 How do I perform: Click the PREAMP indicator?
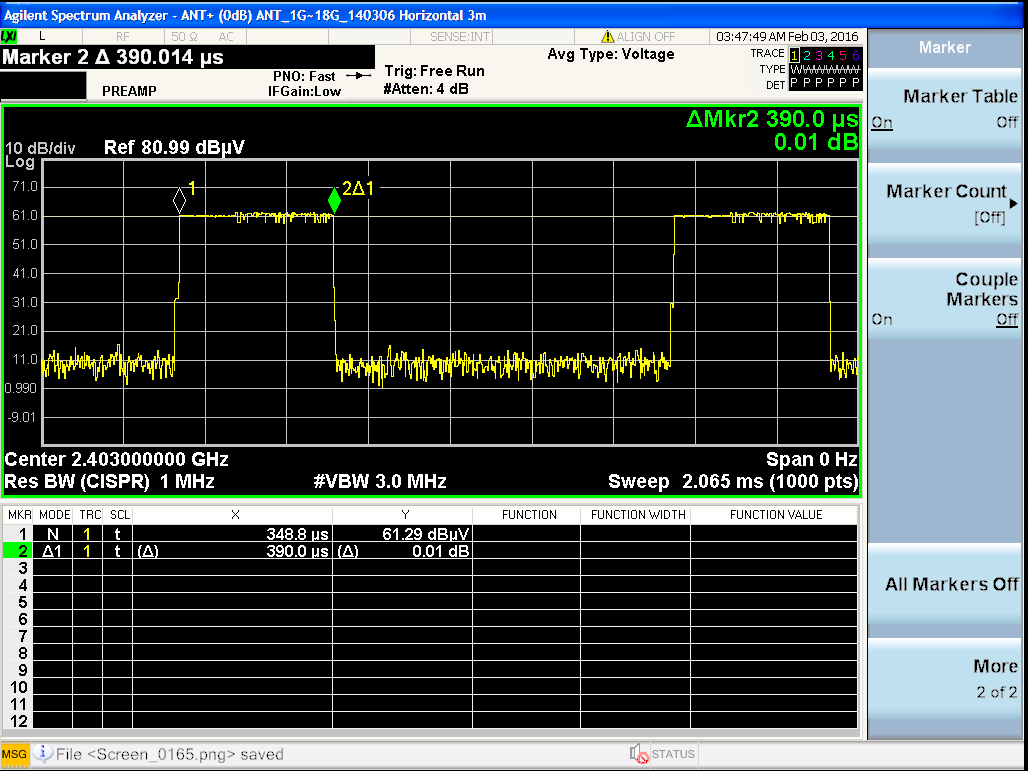[x=129, y=91]
